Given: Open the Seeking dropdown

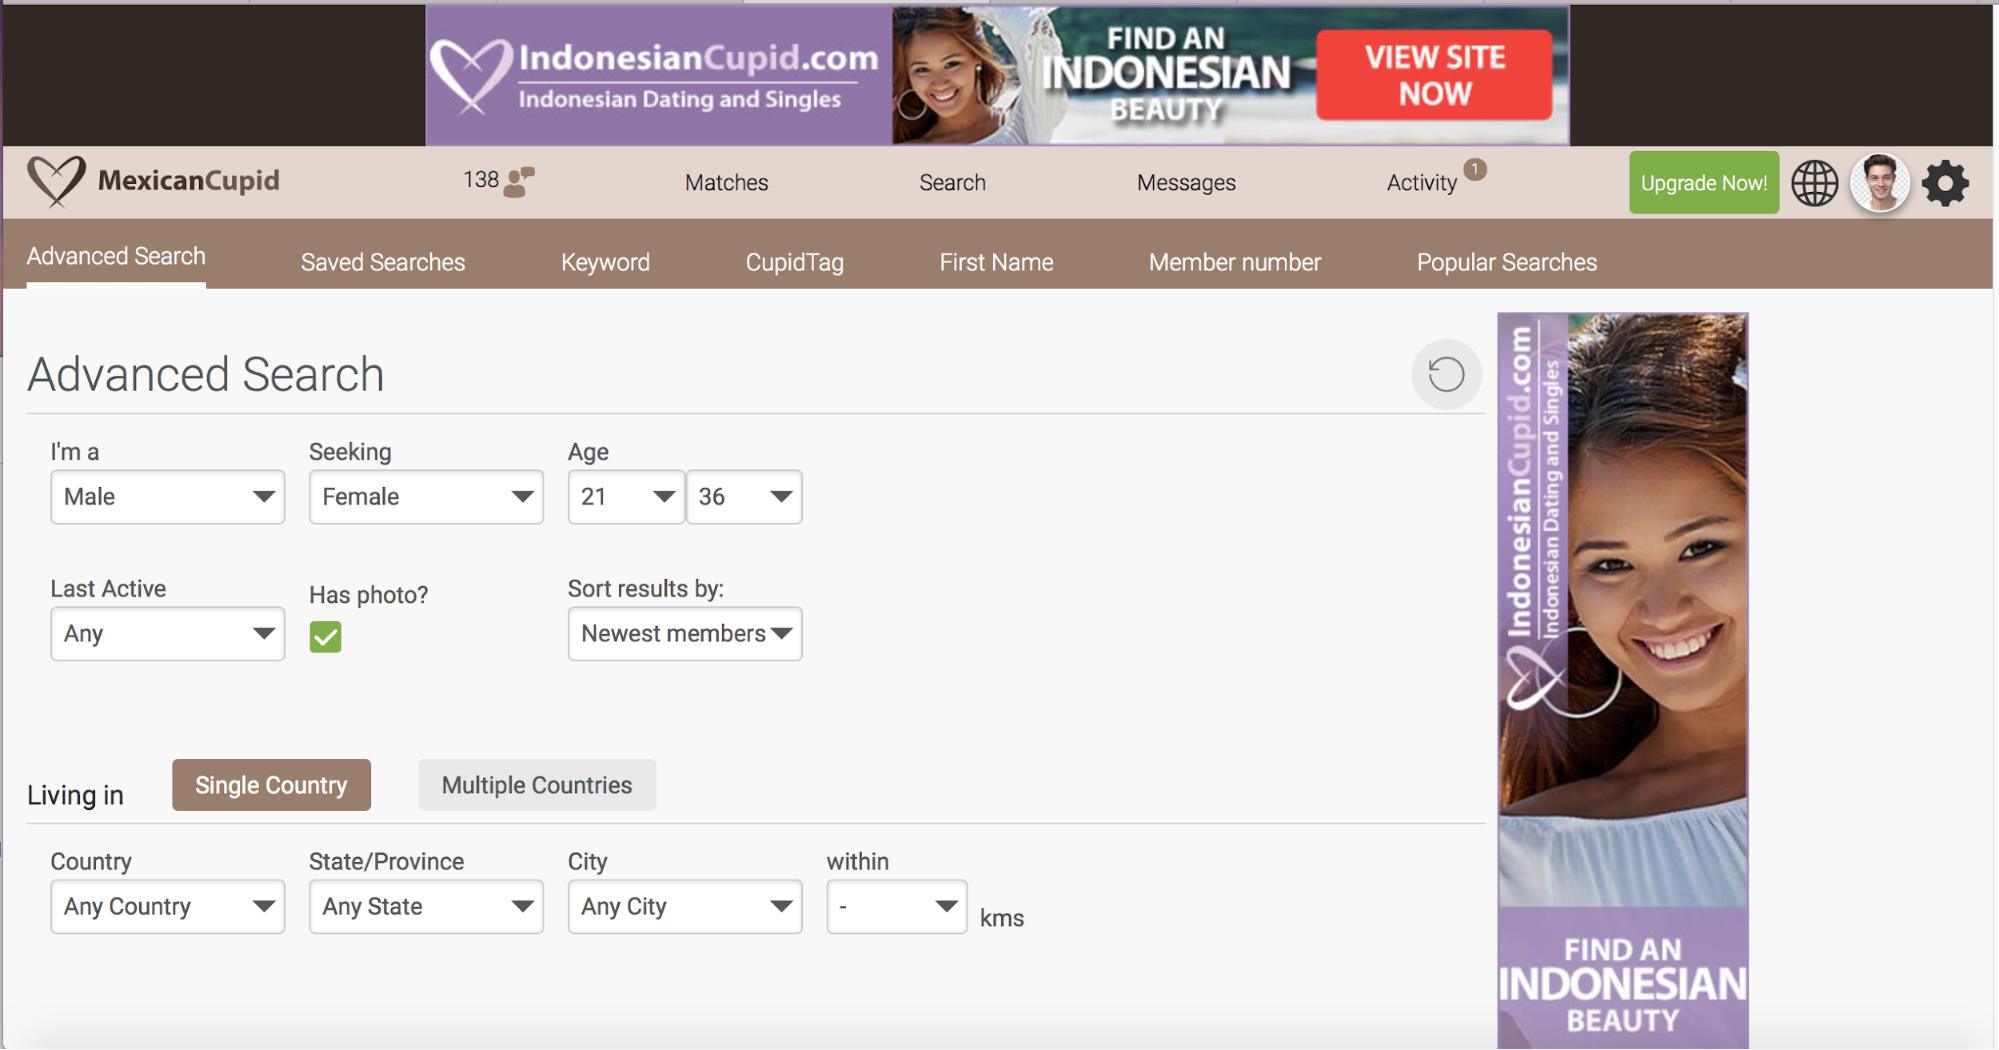Looking at the screenshot, I should coord(426,497).
